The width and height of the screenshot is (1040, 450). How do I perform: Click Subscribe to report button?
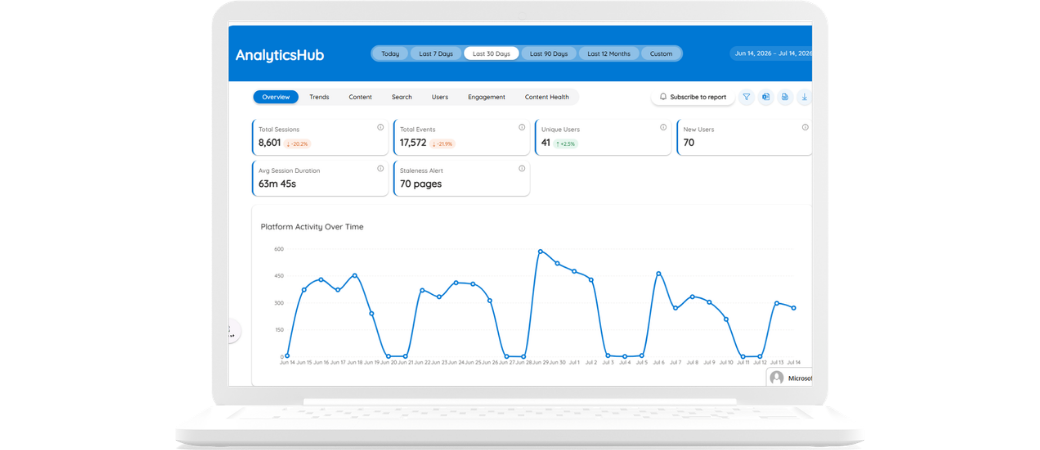click(693, 97)
